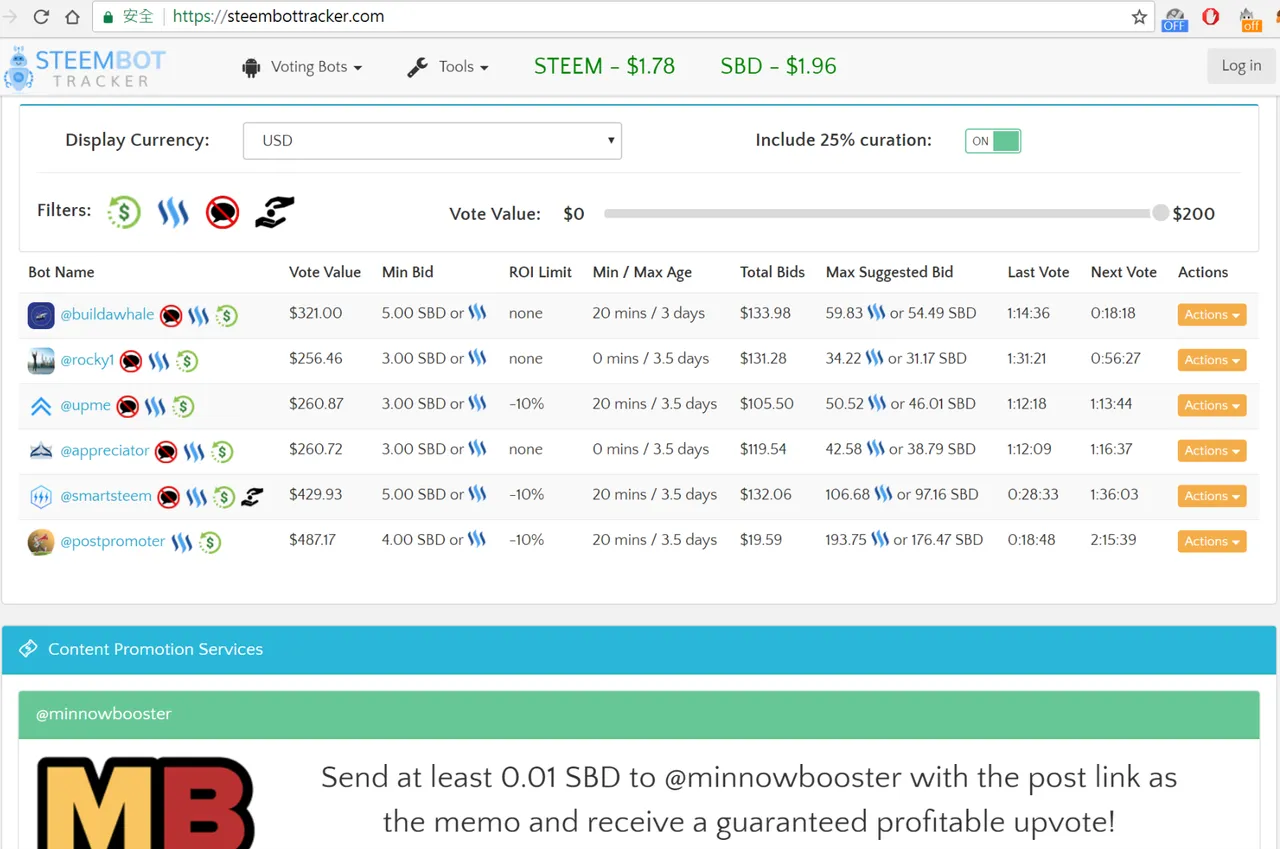Open Actions dropdown for @smartsteem

tap(1212, 496)
